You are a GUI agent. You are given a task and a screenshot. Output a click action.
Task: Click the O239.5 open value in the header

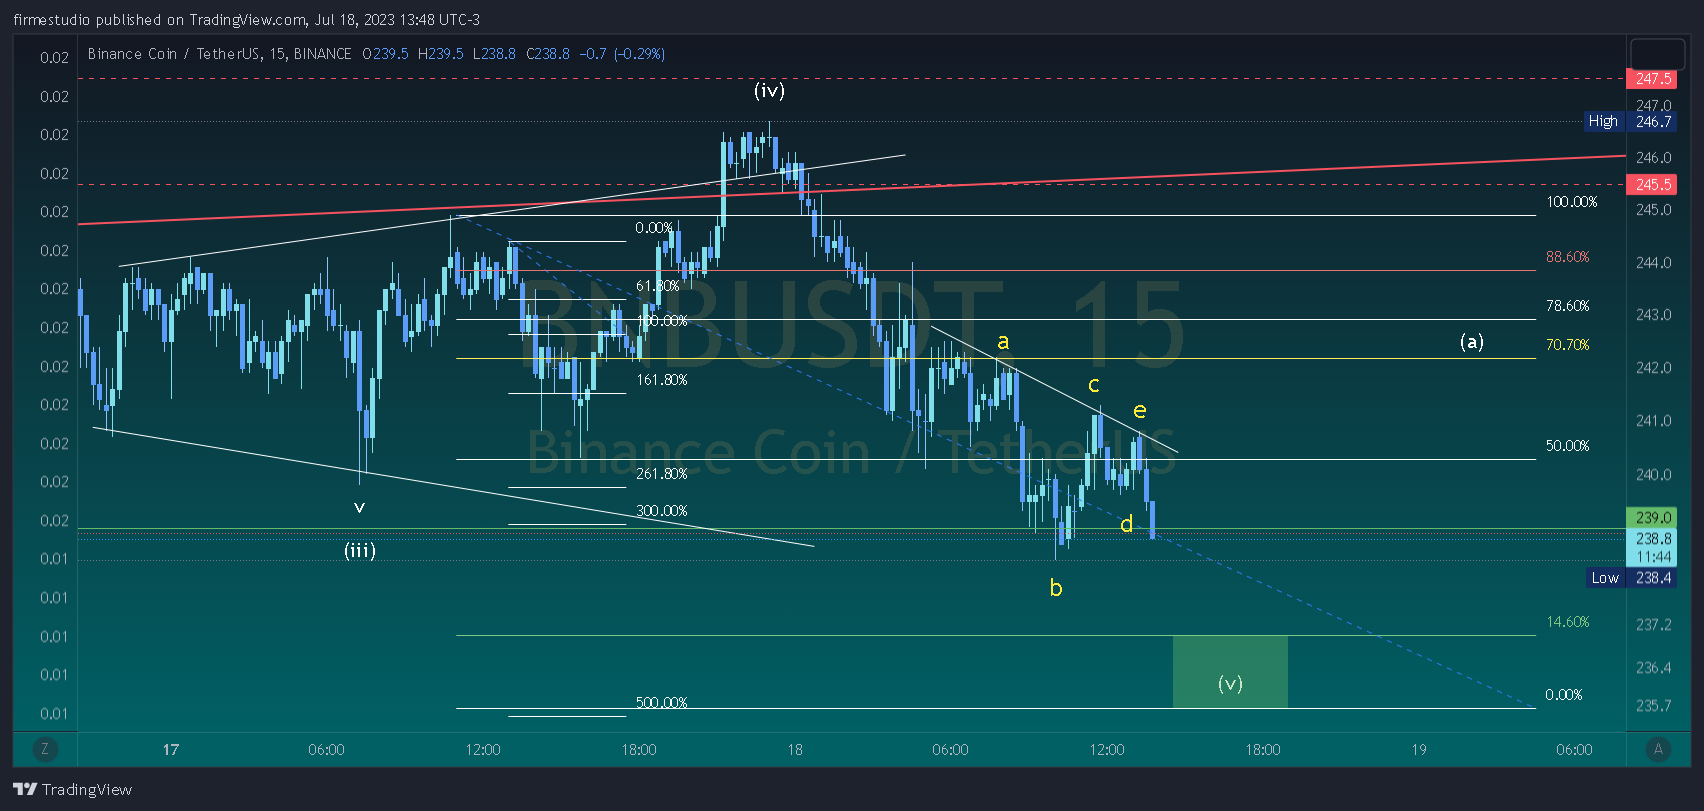385,54
